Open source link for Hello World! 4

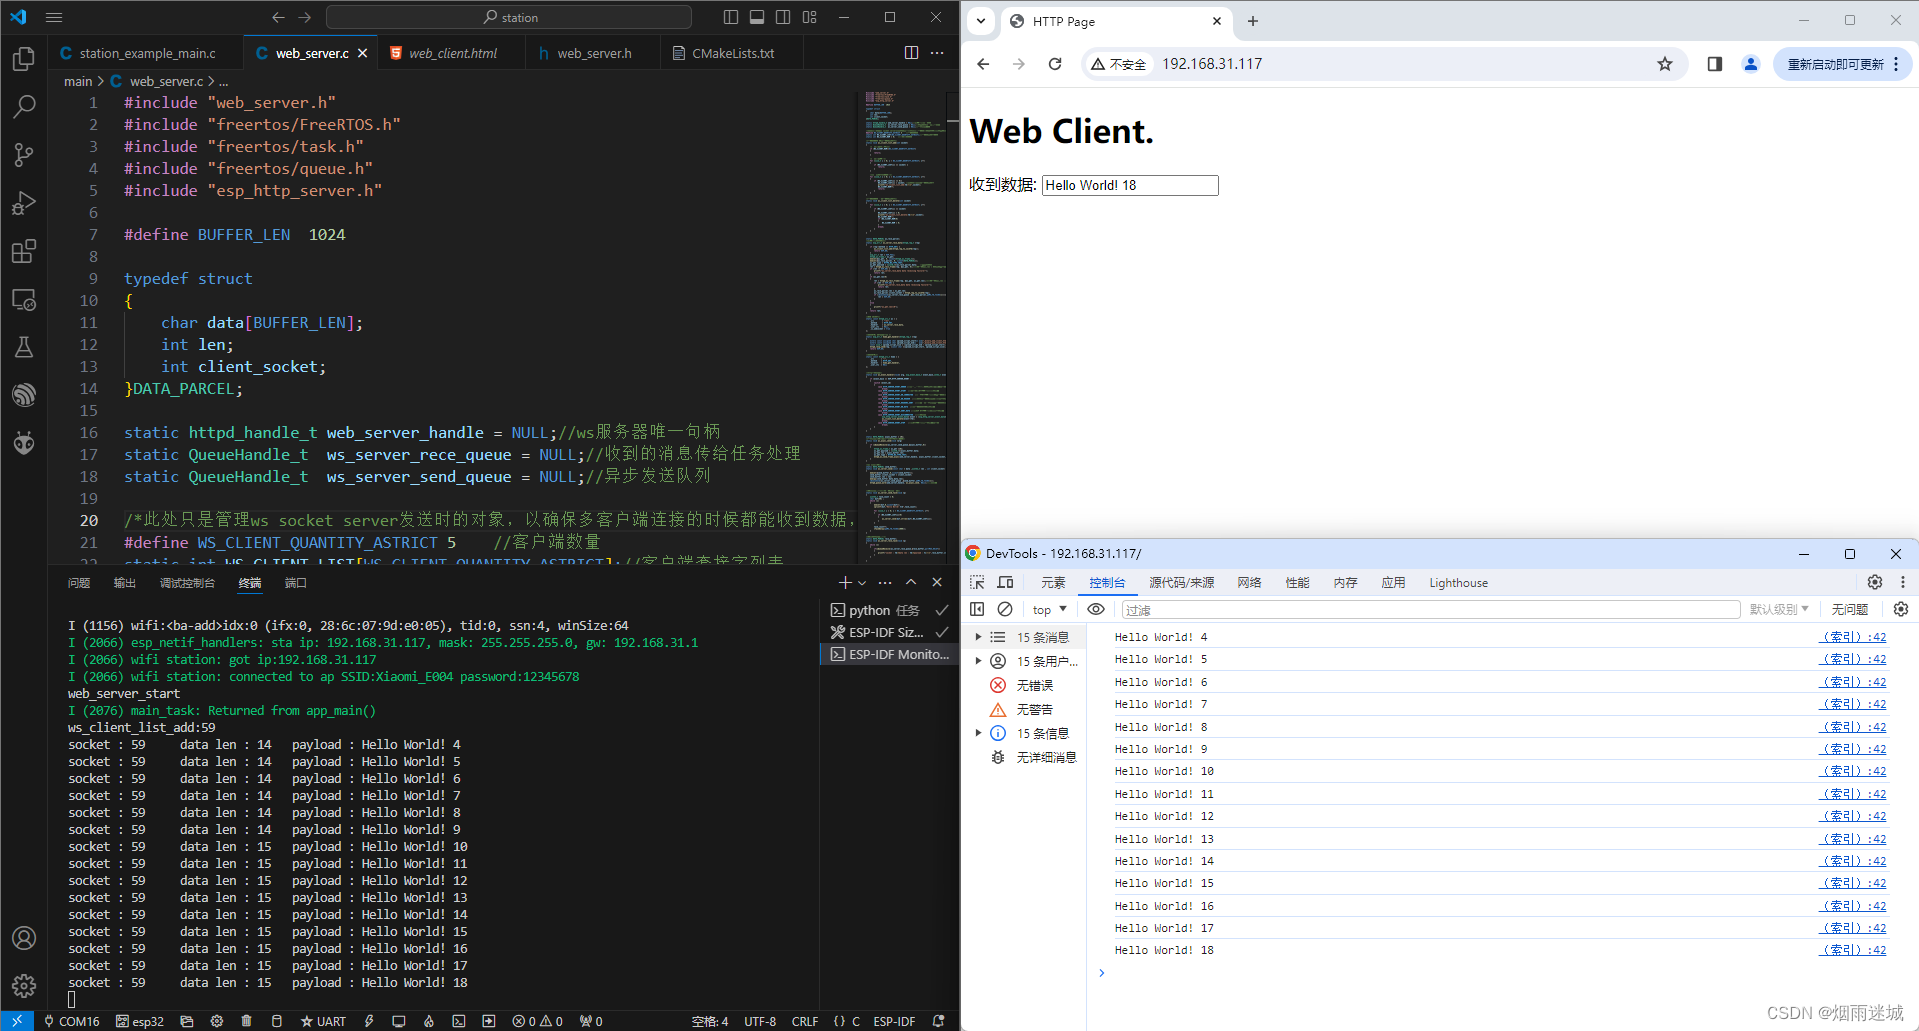1854,637
